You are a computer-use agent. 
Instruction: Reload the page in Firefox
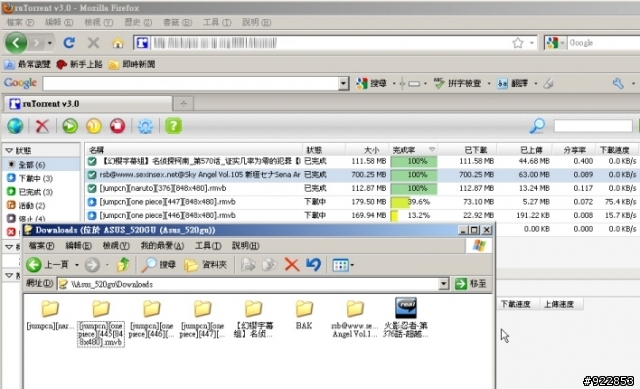(69, 42)
